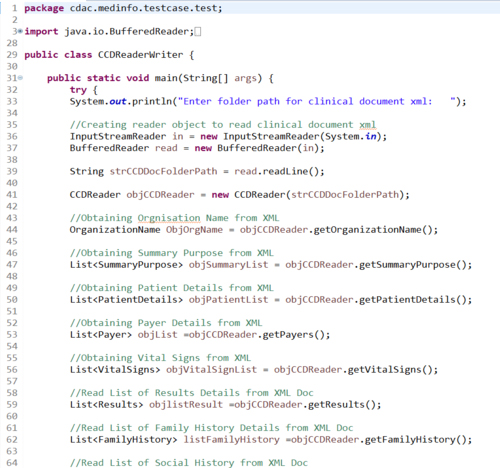Viewport: 500px width, 468px height.
Task: Click the getFamilyHistory() method call
Action: pos(416,440)
